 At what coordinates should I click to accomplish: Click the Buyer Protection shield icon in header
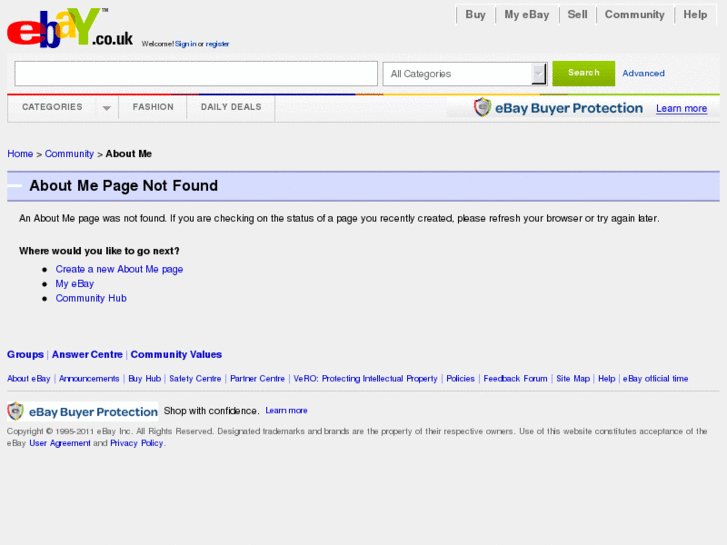click(x=482, y=107)
